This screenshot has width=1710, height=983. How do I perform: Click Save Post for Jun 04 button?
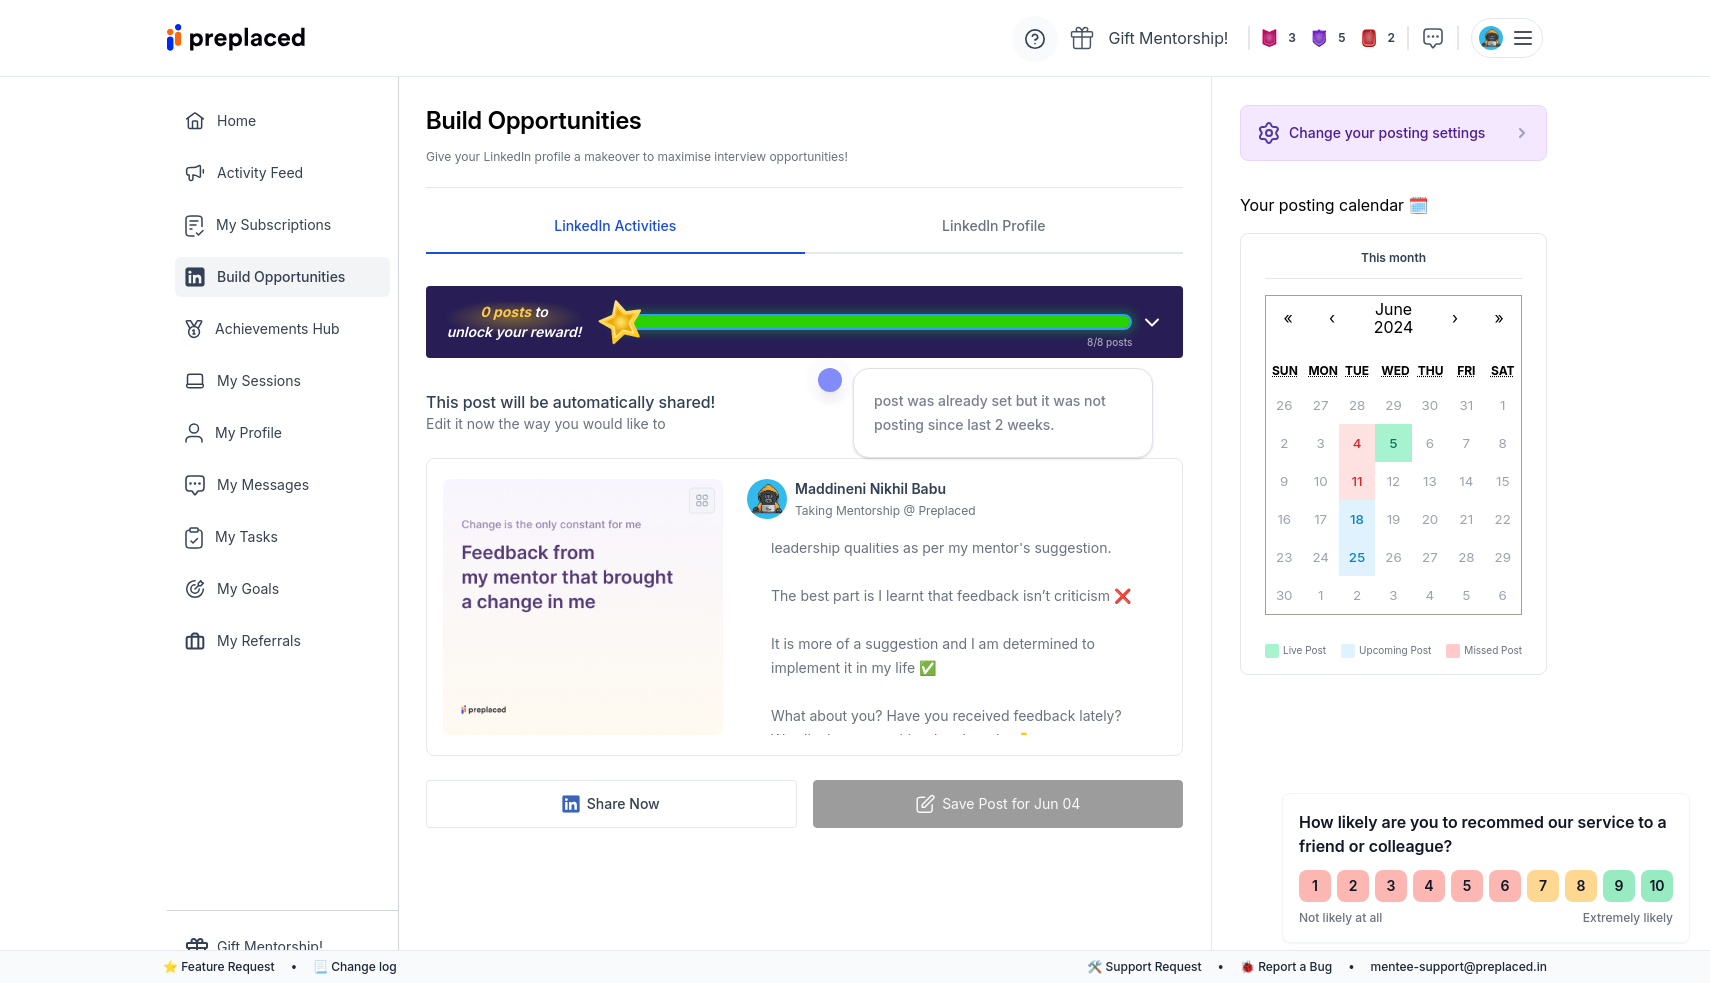pyautogui.click(x=998, y=804)
